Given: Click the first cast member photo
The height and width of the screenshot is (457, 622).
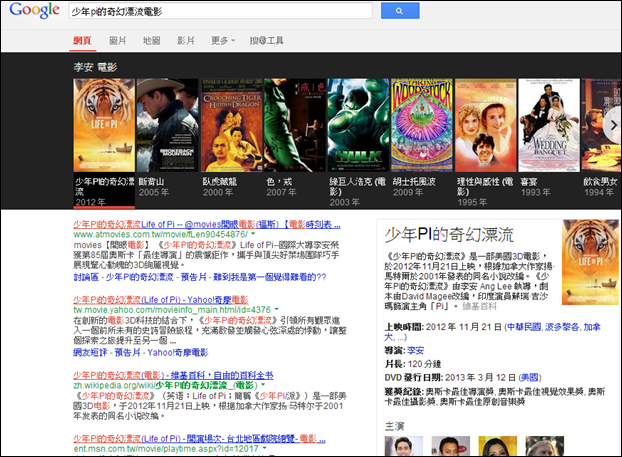Looking at the screenshot, I should pyautogui.click(x=403, y=446).
